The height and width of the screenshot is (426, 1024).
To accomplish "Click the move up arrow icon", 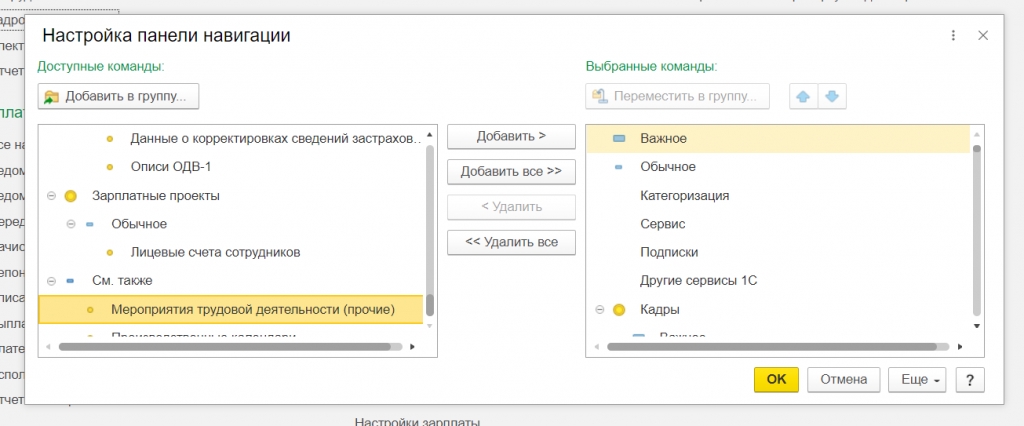I will (803, 97).
